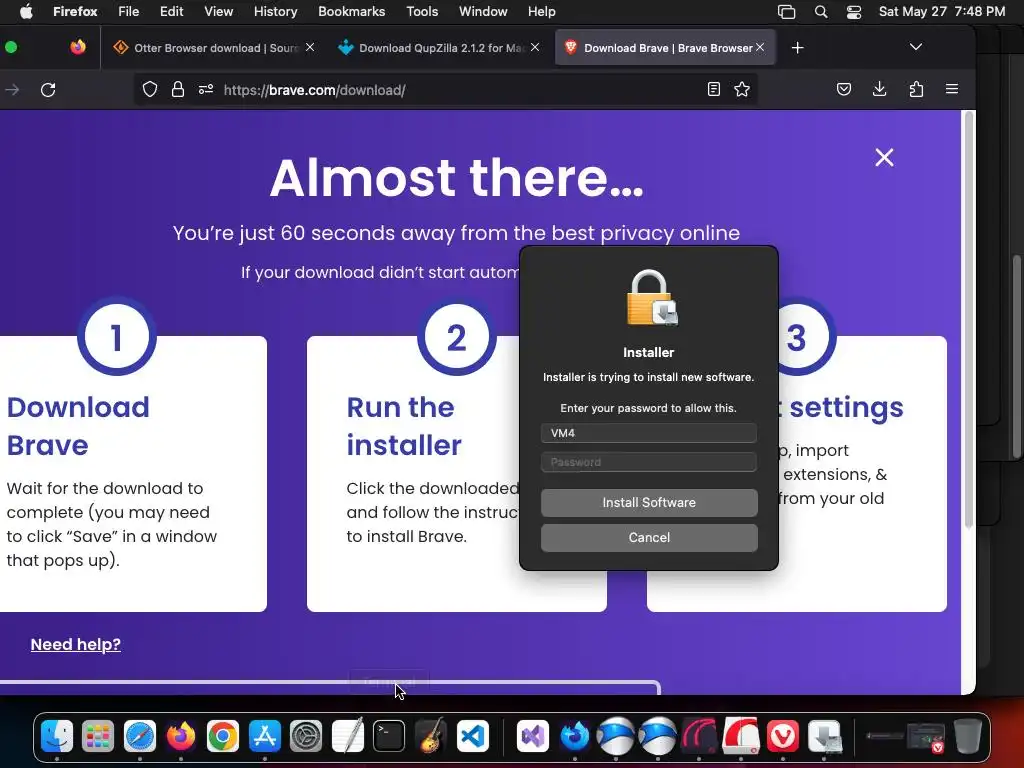The height and width of the screenshot is (768, 1024).
Task: Click the page vertical scrollbar
Action: point(969,320)
